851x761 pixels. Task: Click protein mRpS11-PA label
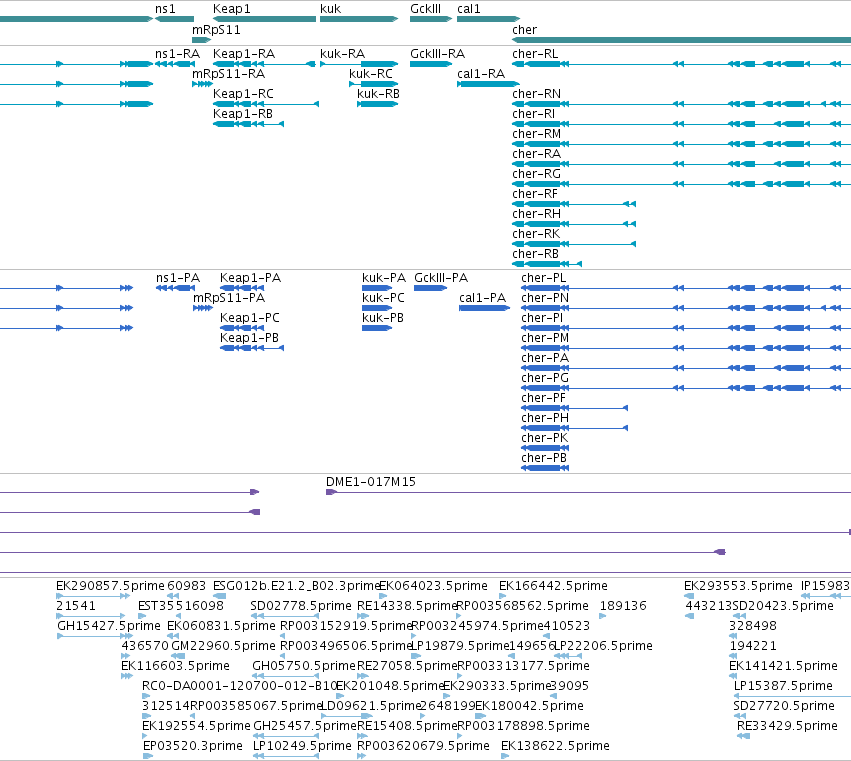[x=229, y=298]
